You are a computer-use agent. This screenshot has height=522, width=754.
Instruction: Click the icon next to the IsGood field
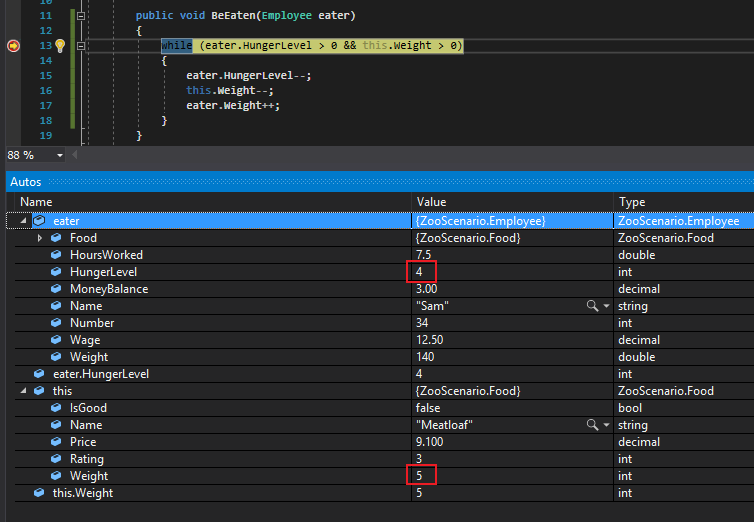pos(57,408)
